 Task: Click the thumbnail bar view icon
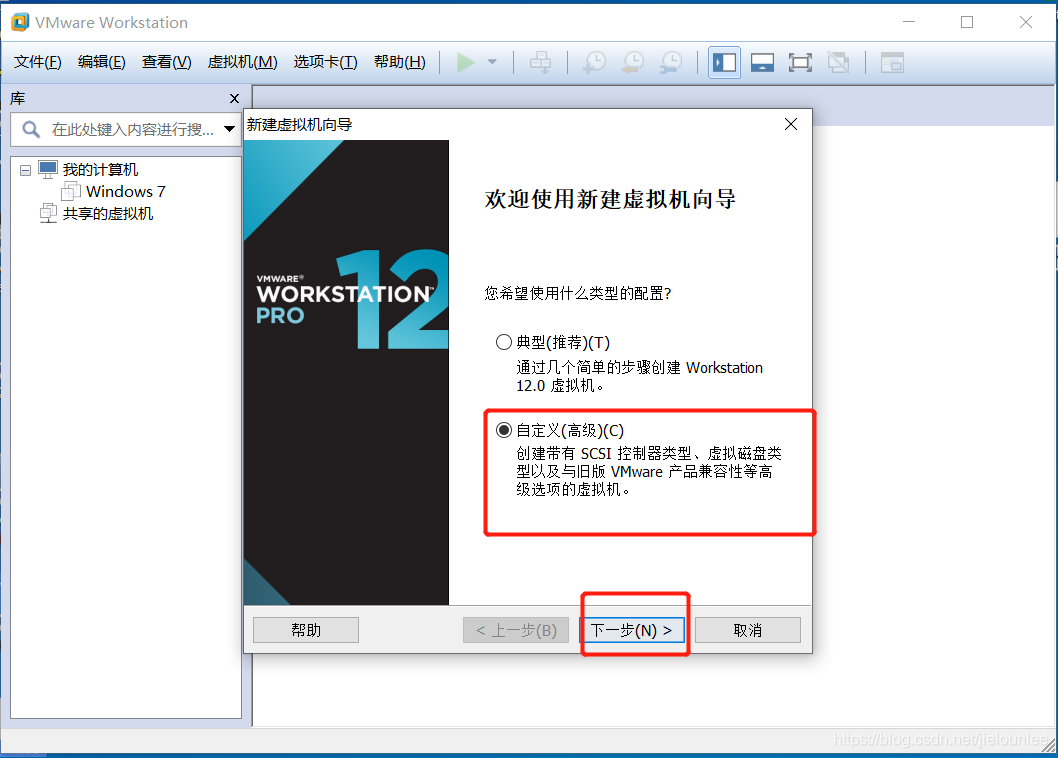pos(762,63)
